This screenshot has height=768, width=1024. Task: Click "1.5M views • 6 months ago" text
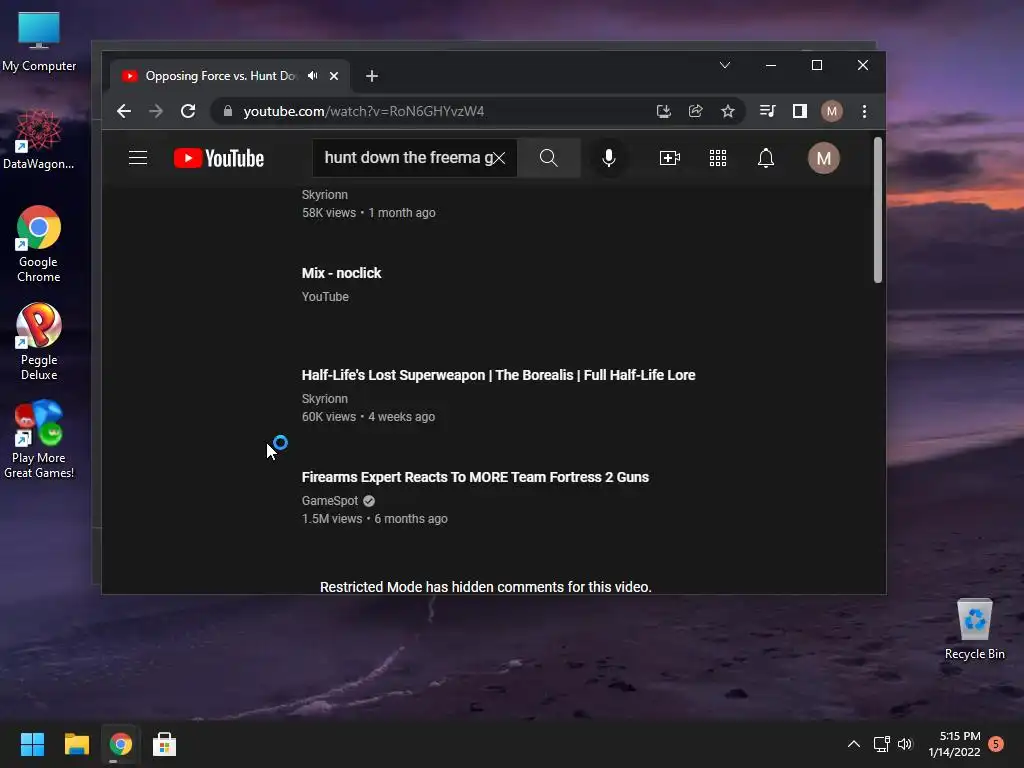click(374, 519)
